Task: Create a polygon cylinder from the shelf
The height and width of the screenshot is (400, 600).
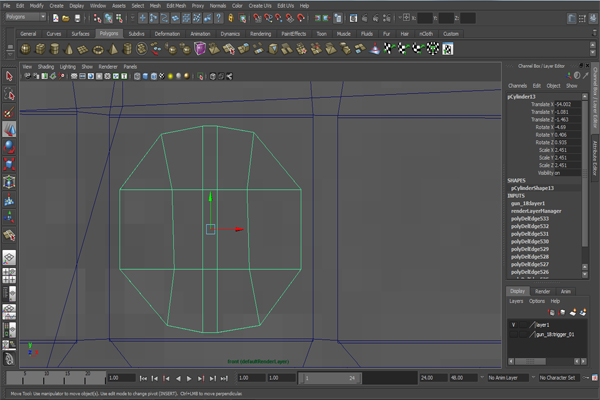Action: pos(54,49)
